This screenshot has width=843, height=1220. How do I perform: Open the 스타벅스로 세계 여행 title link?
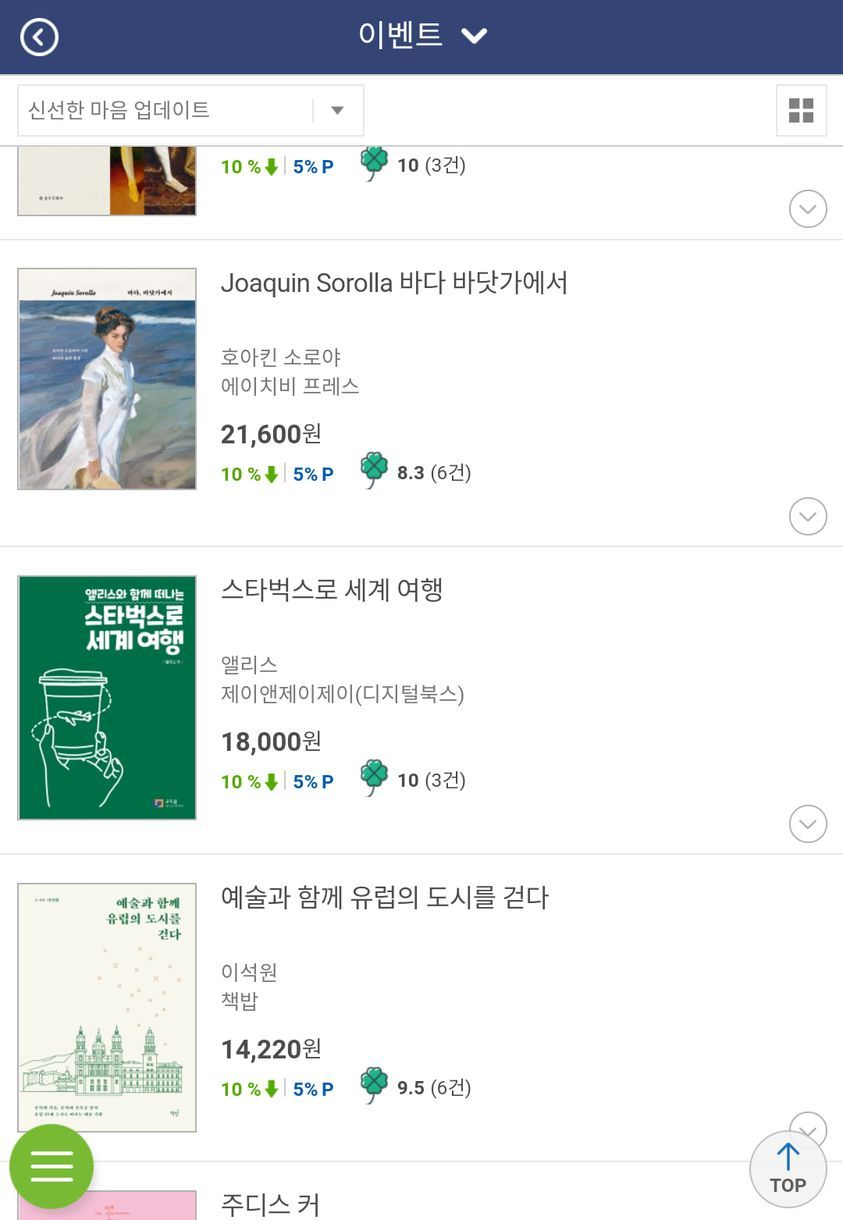tap(332, 590)
